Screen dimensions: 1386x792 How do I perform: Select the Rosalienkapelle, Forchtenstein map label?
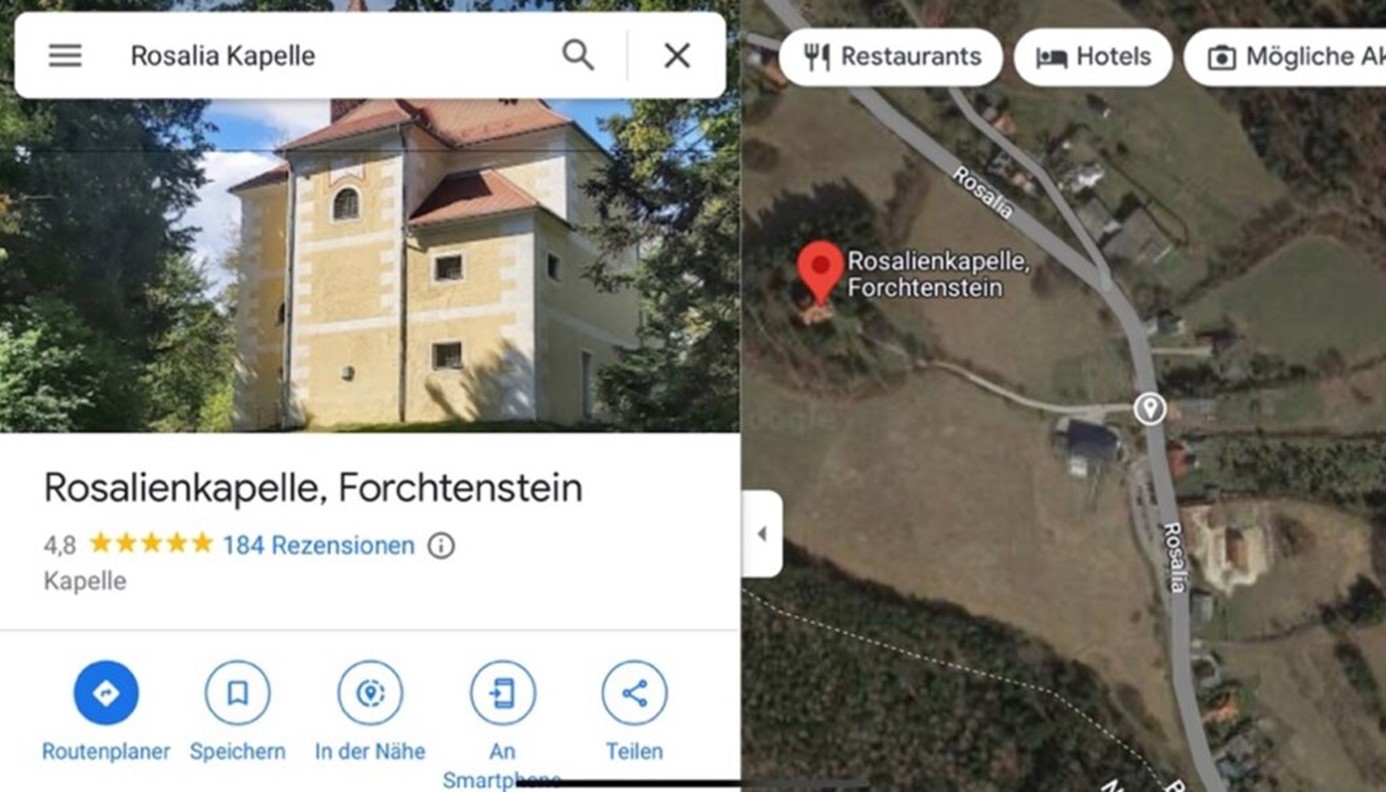point(939,274)
